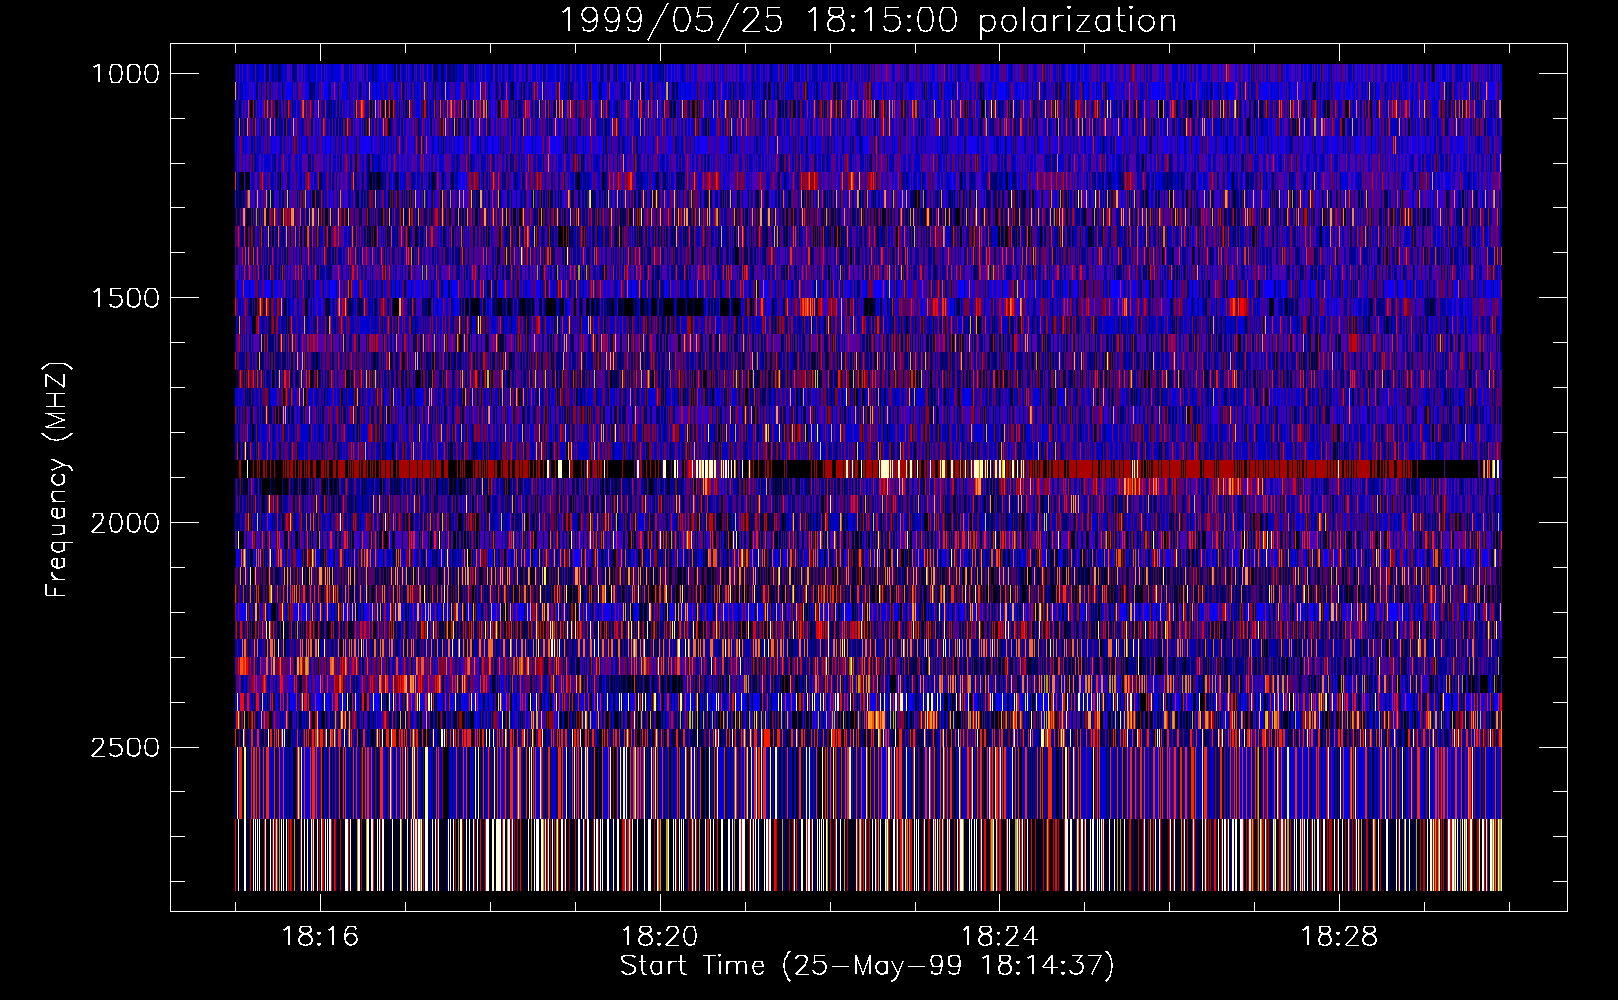
Task: Click the "1000" frequency tick label
Action: 125,74
